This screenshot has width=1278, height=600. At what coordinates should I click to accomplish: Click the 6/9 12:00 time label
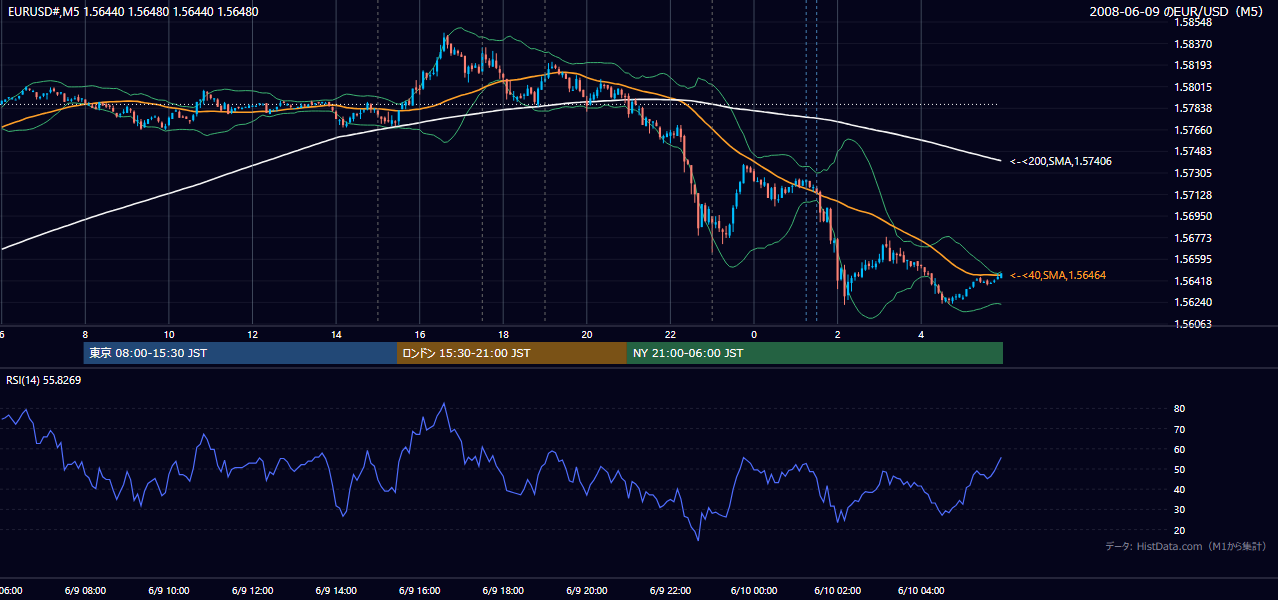[x=251, y=591]
